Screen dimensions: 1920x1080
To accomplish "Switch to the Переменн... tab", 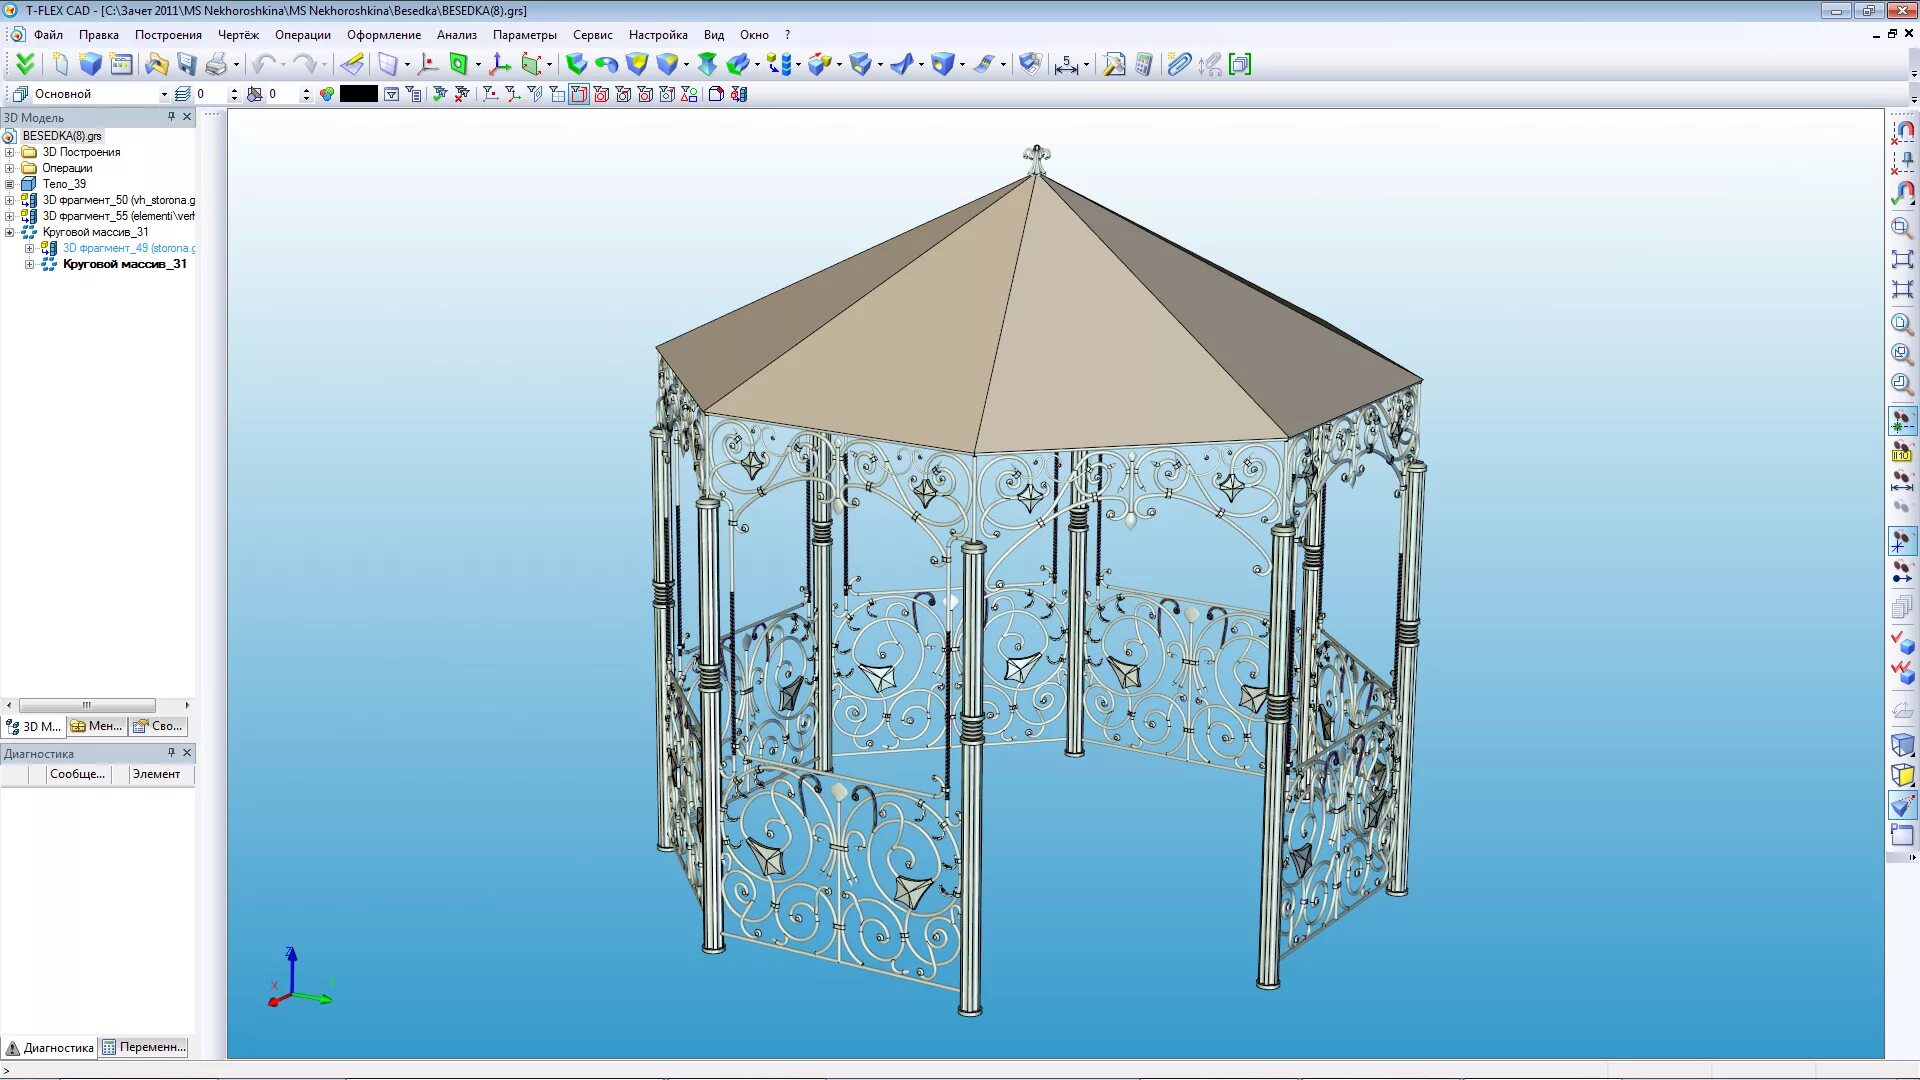I will click(143, 1047).
